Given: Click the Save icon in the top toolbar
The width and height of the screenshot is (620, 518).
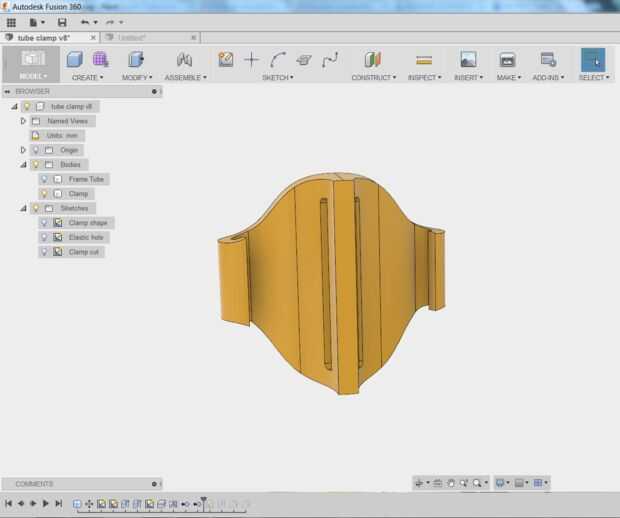Looking at the screenshot, I should click(x=62, y=22).
